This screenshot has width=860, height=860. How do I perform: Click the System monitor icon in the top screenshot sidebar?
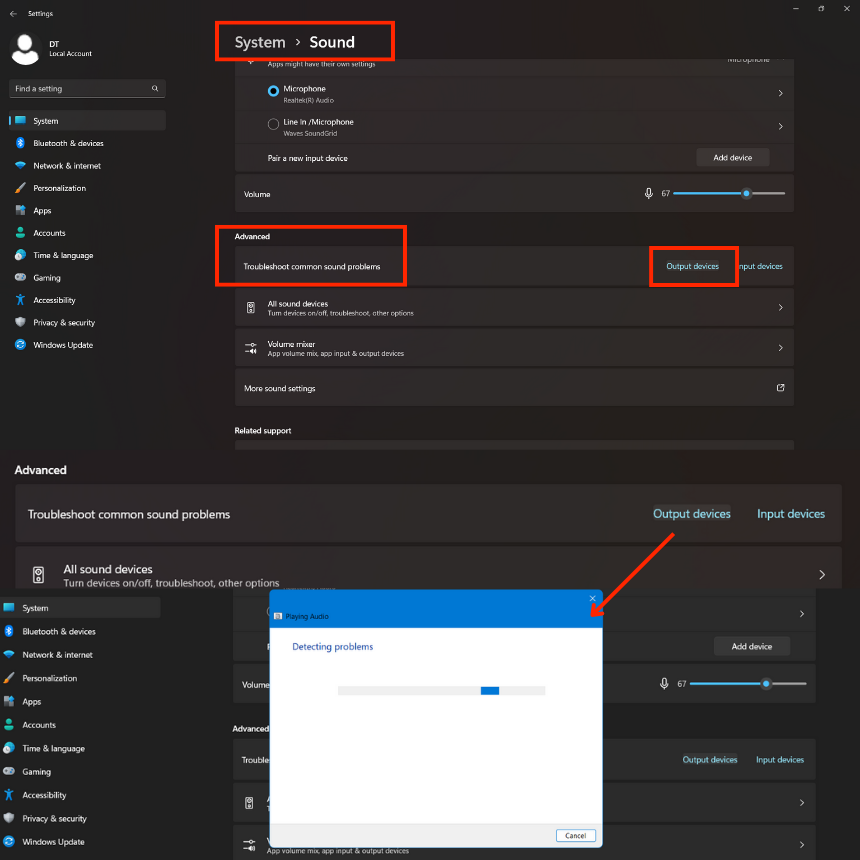click(x=21, y=120)
